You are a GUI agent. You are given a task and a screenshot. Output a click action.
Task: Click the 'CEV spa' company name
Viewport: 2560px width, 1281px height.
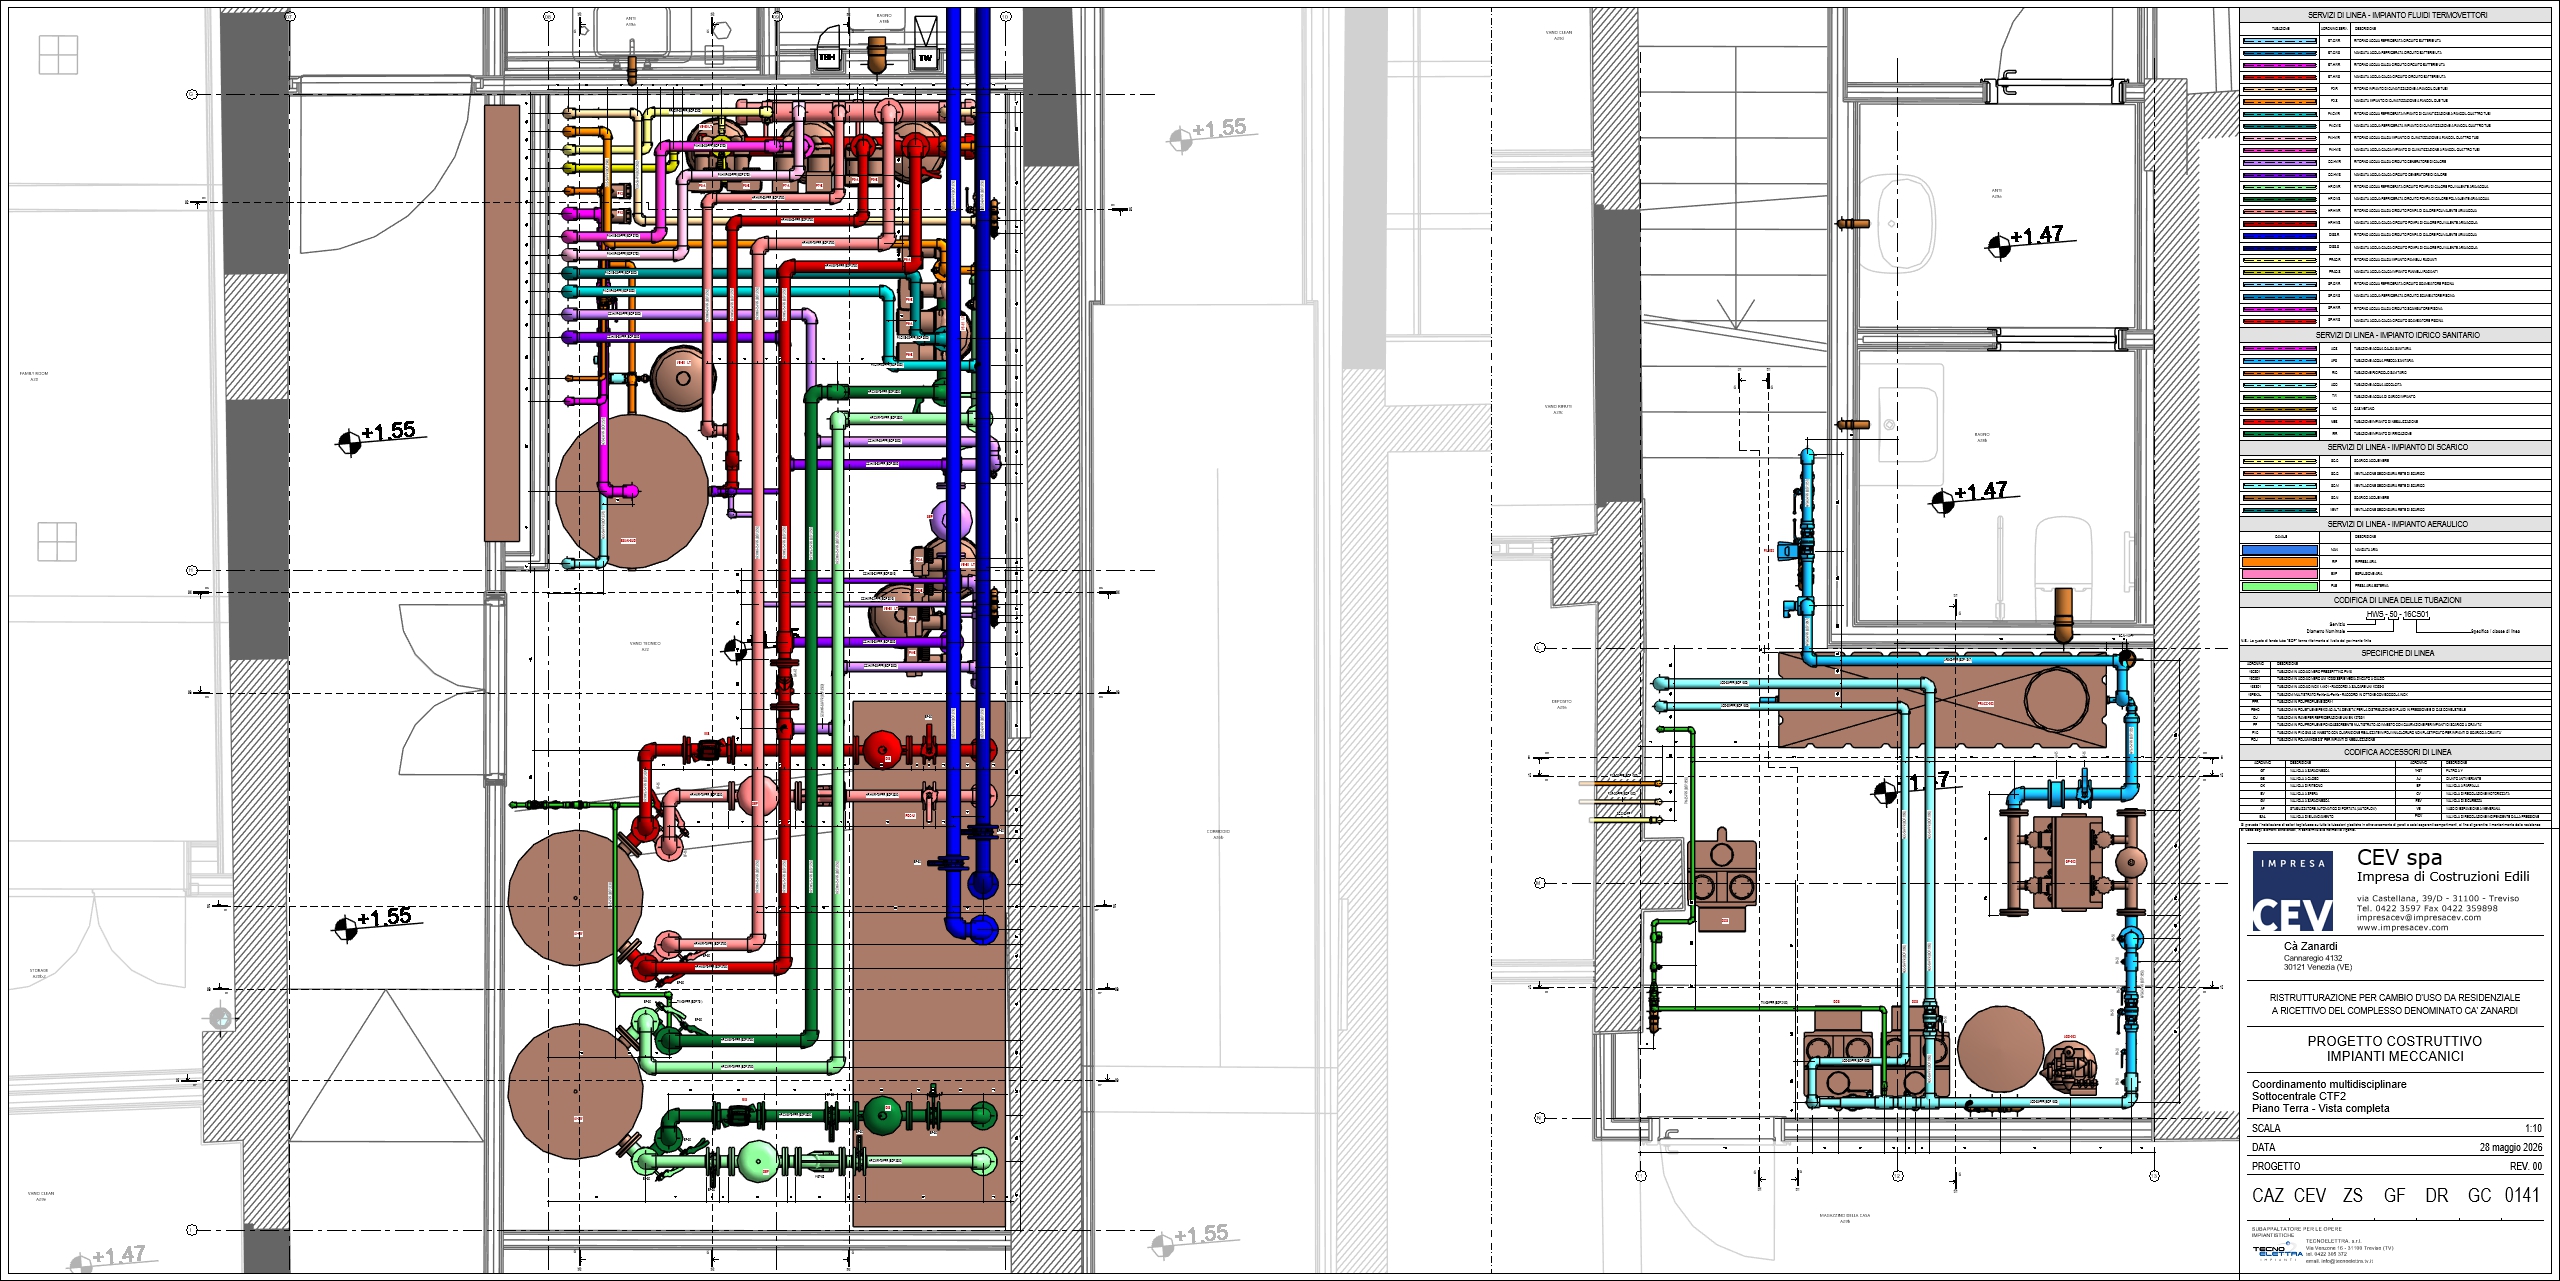point(2399,858)
